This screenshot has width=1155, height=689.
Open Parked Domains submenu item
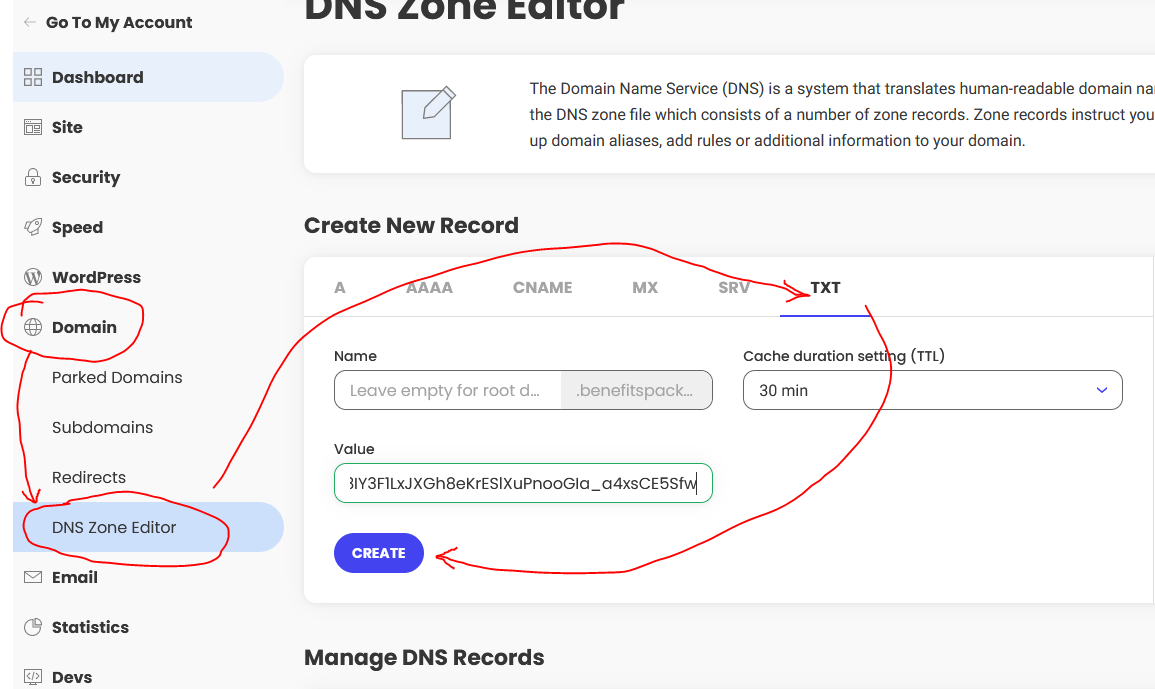tap(117, 377)
